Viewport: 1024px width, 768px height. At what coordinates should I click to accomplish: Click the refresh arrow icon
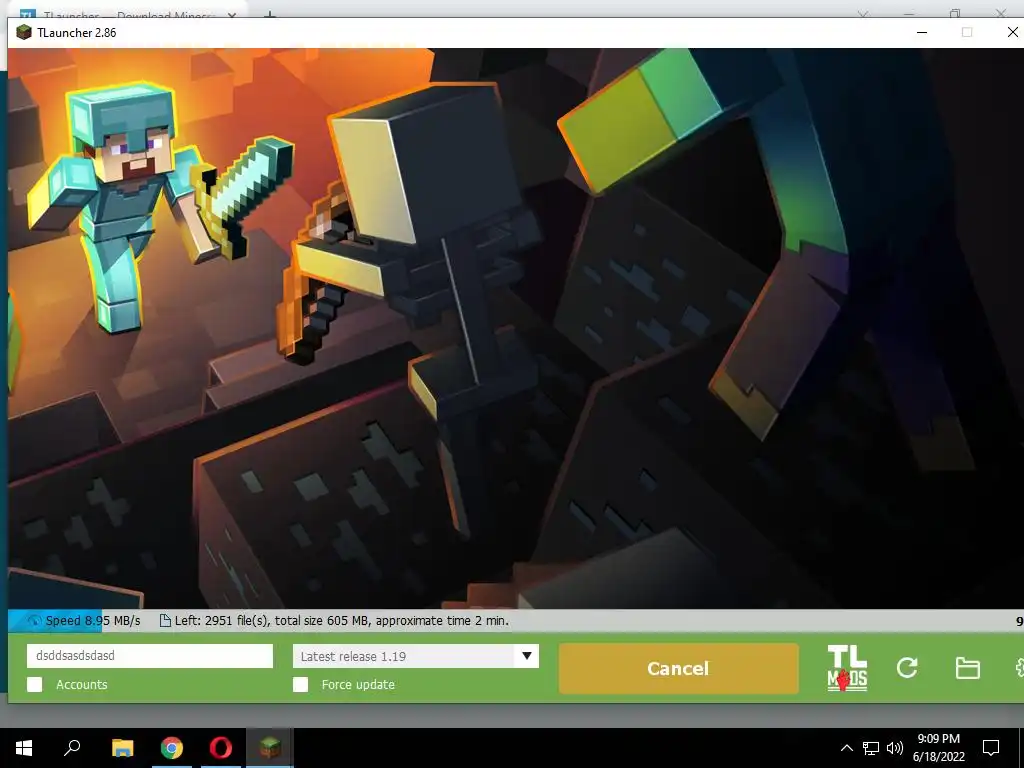(x=907, y=667)
